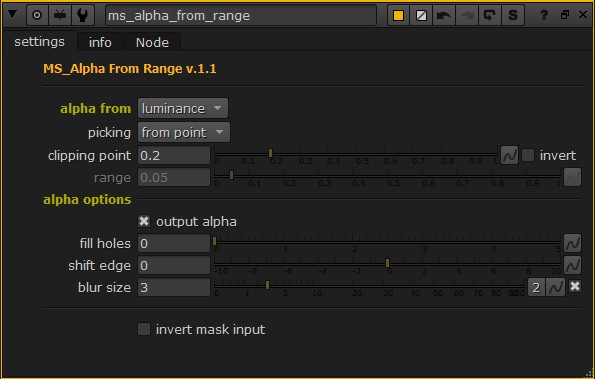
Task: Close the ms_alpha_from_range panel
Action: point(583,15)
